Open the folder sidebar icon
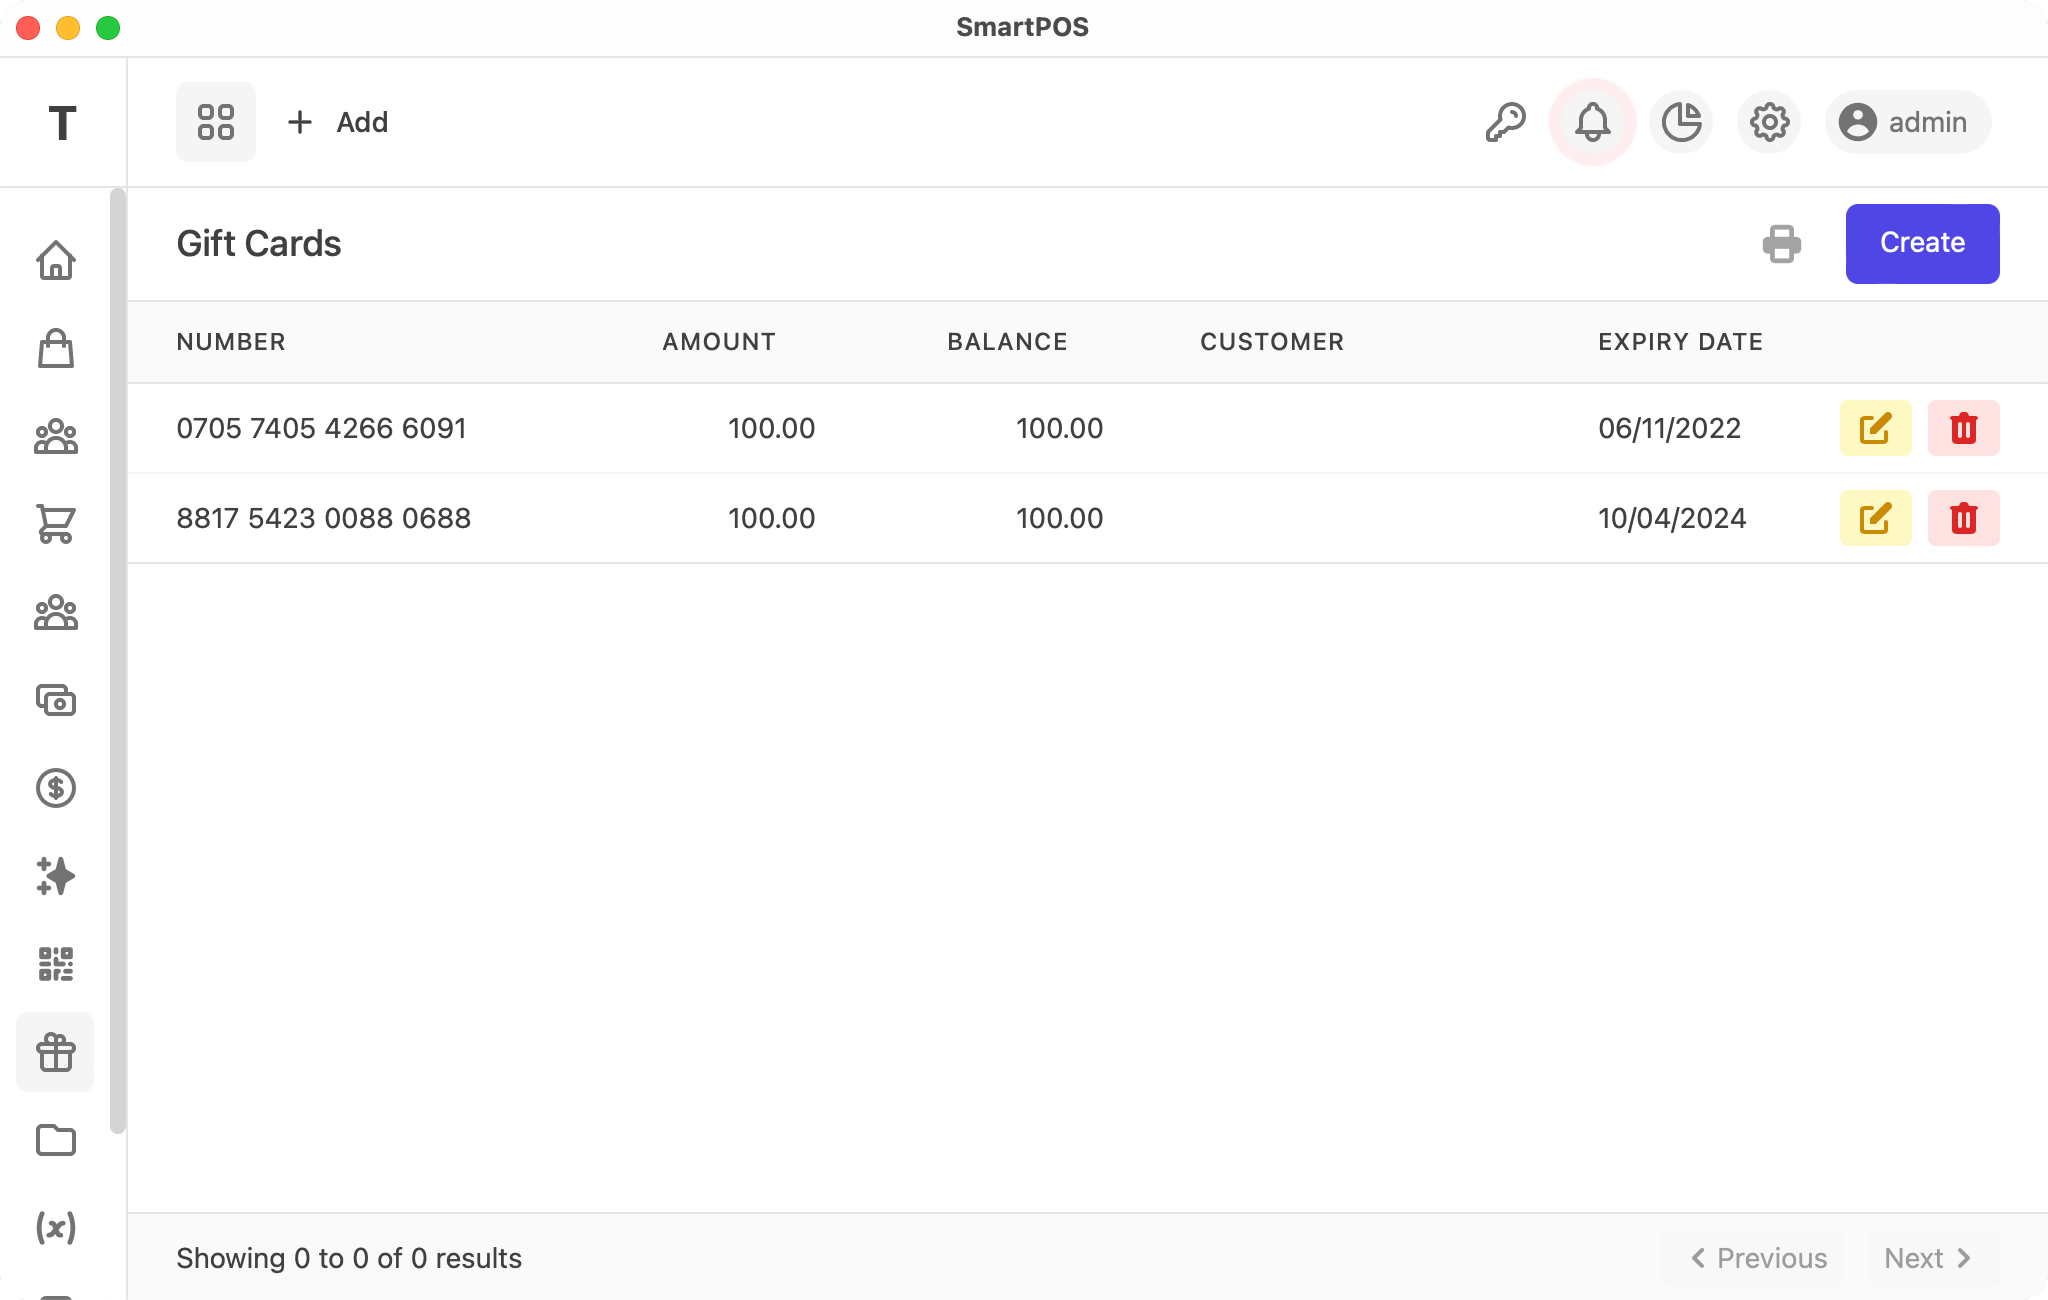 pyautogui.click(x=56, y=1140)
